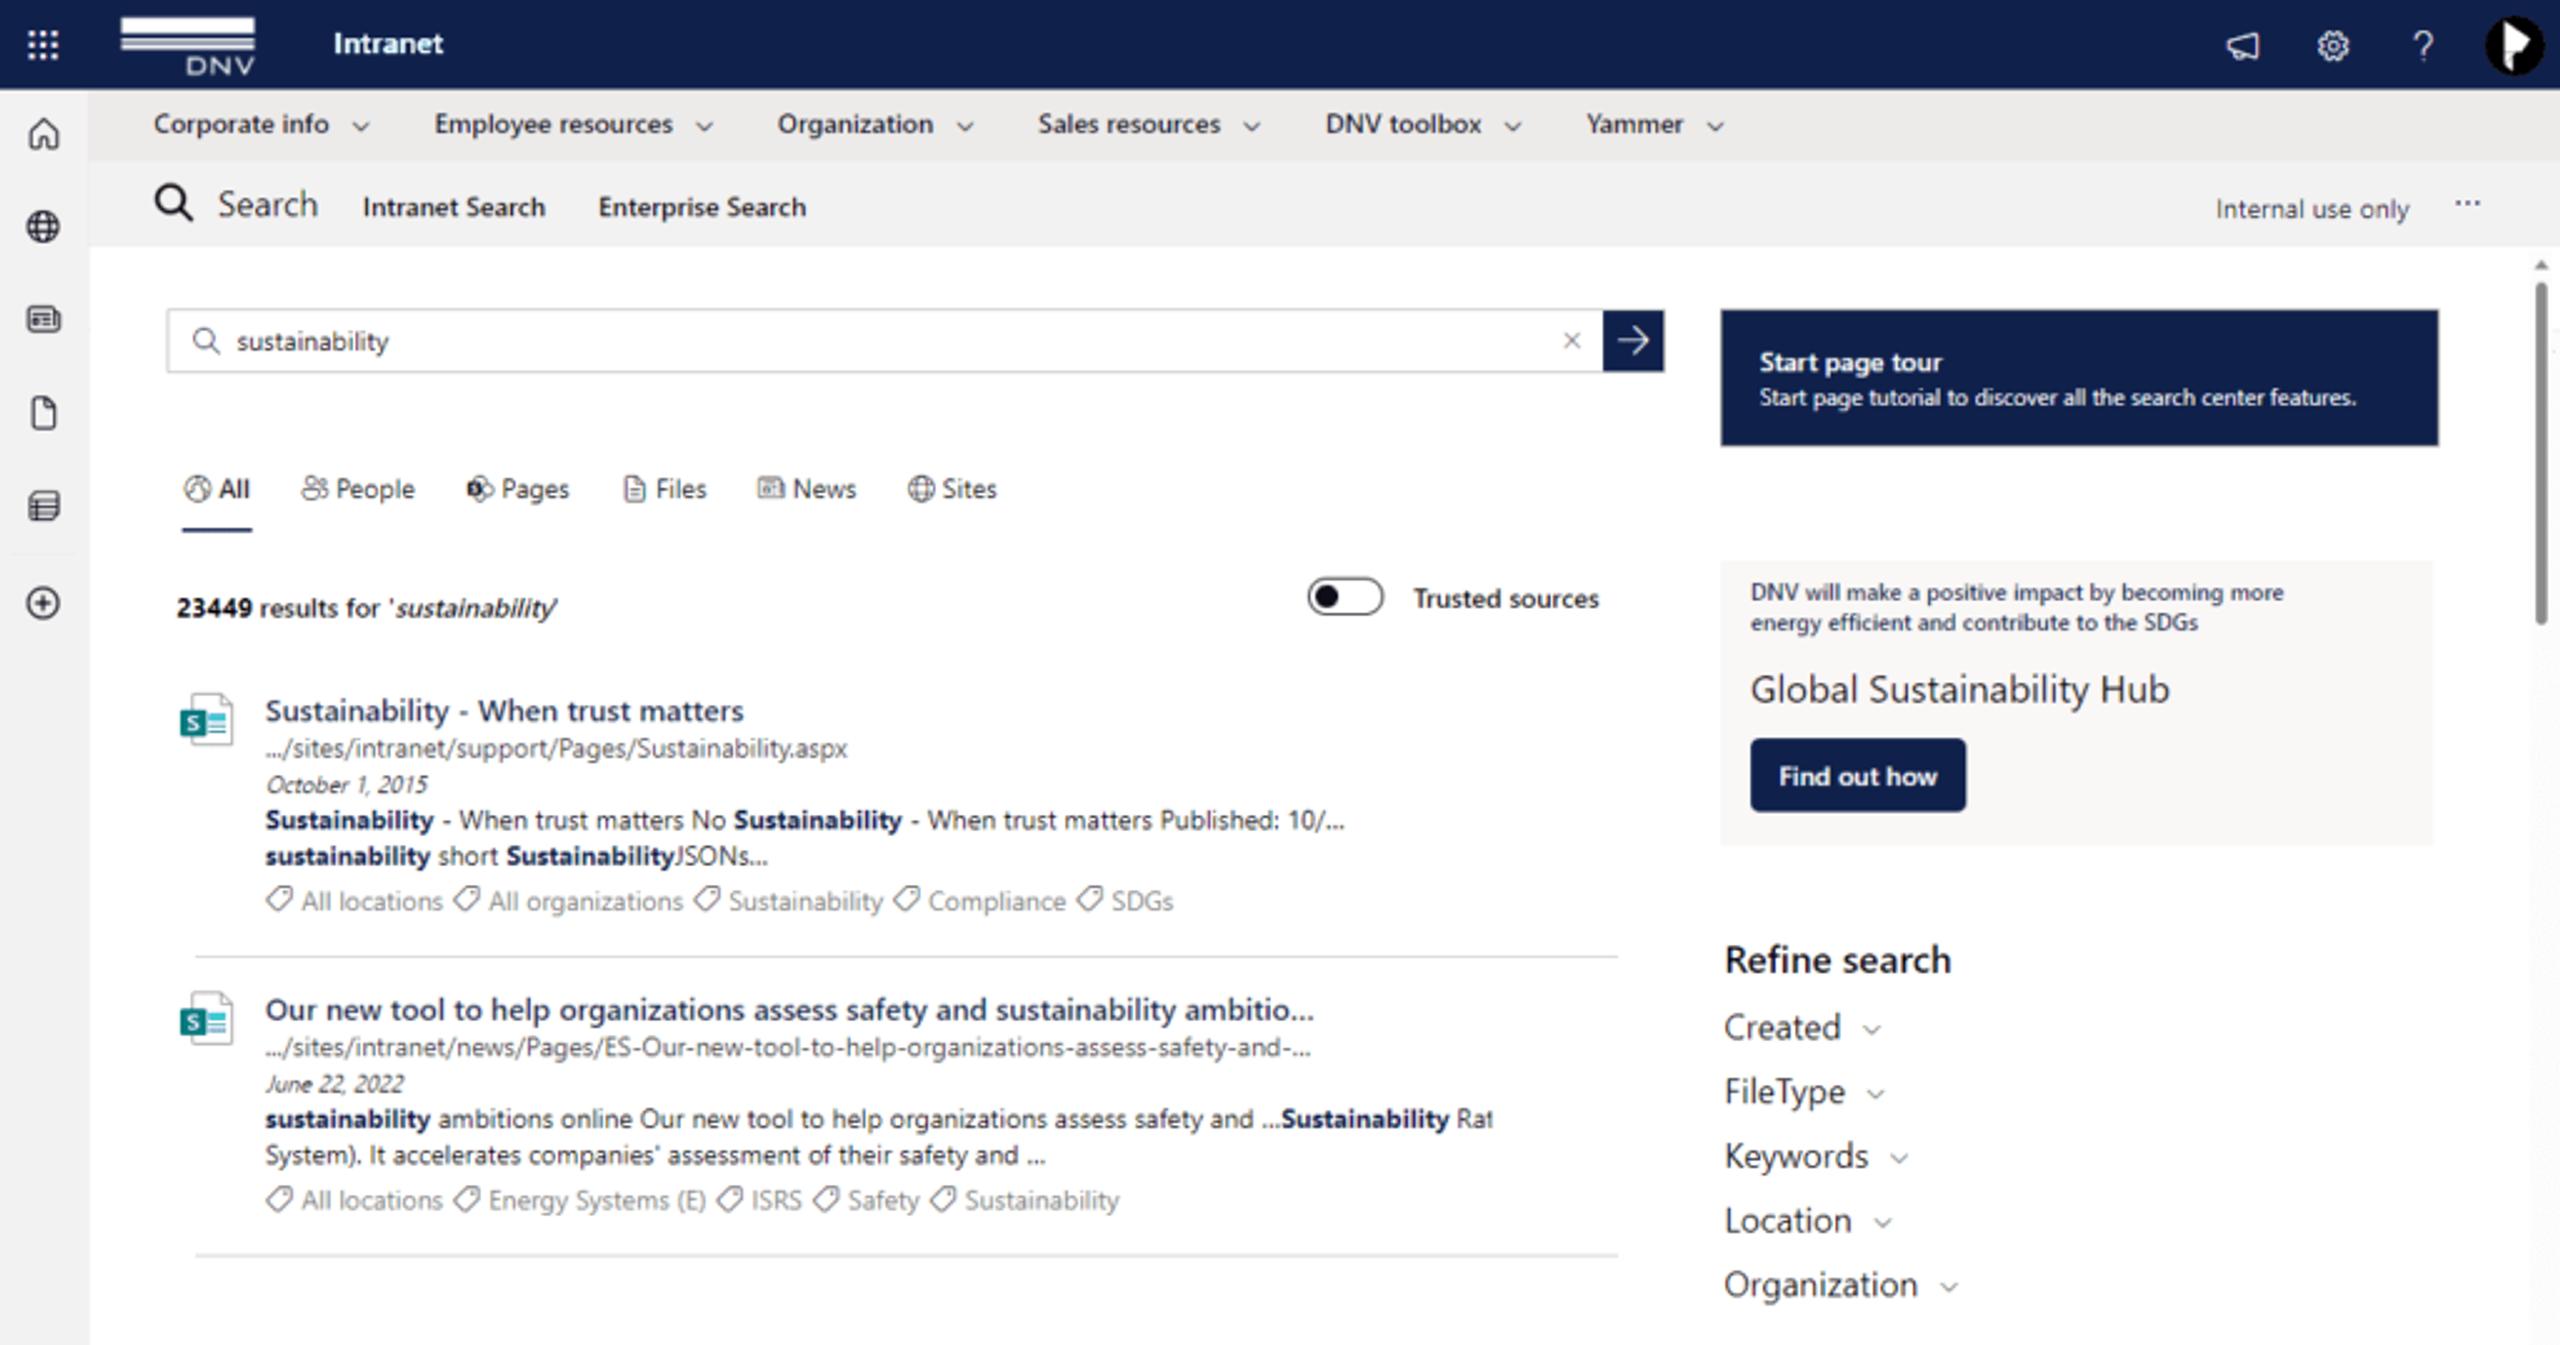The width and height of the screenshot is (2560, 1345).
Task: Clear the search box with X
Action: tap(1571, 341)
